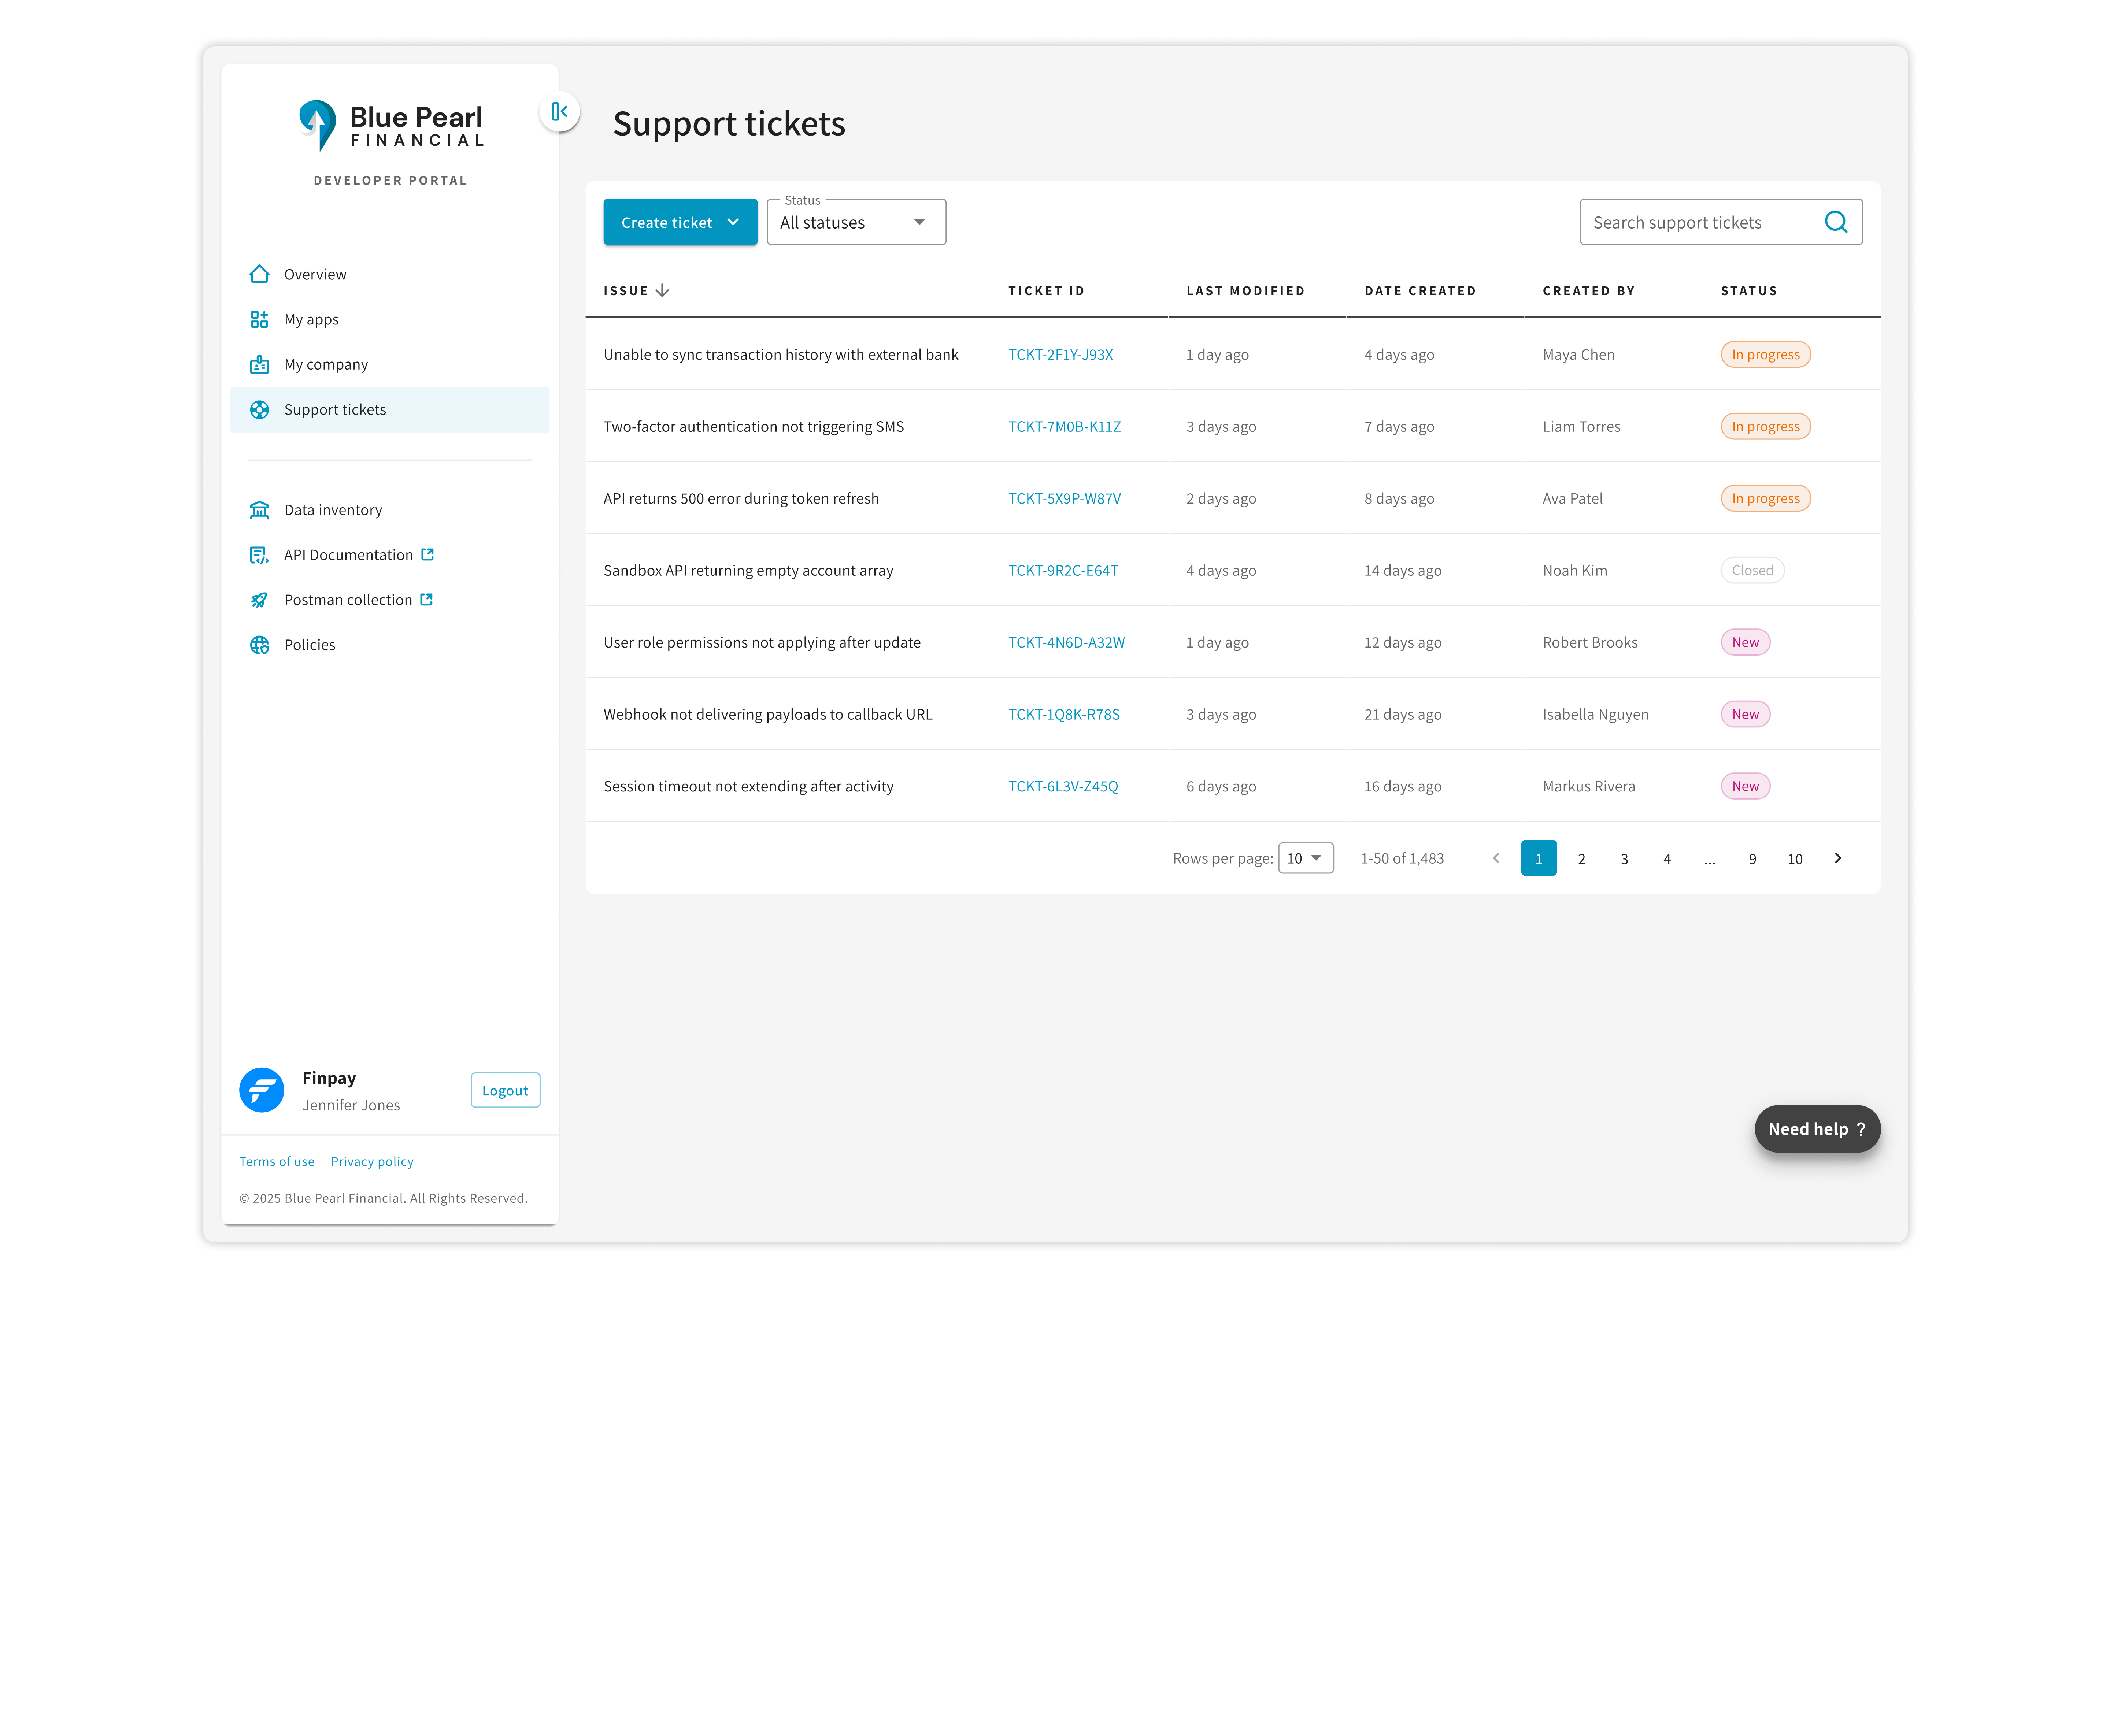This screenshot has height=1736, width=2110.
Task: Click the Policies globe shield icon
Action: pos(259,645)
